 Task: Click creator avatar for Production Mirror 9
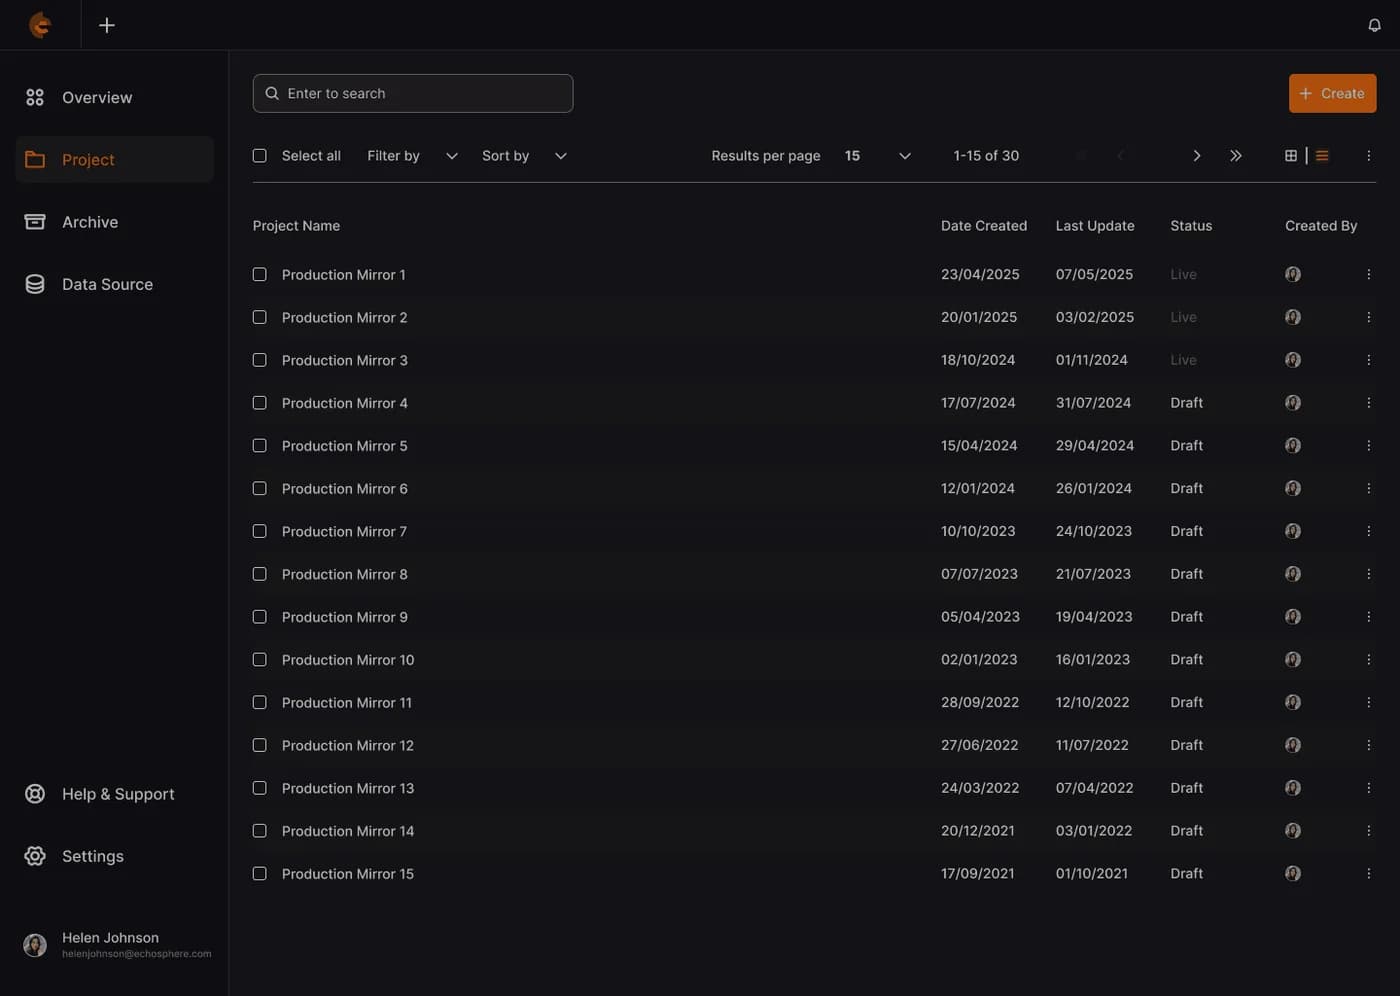click(1293, 617)
